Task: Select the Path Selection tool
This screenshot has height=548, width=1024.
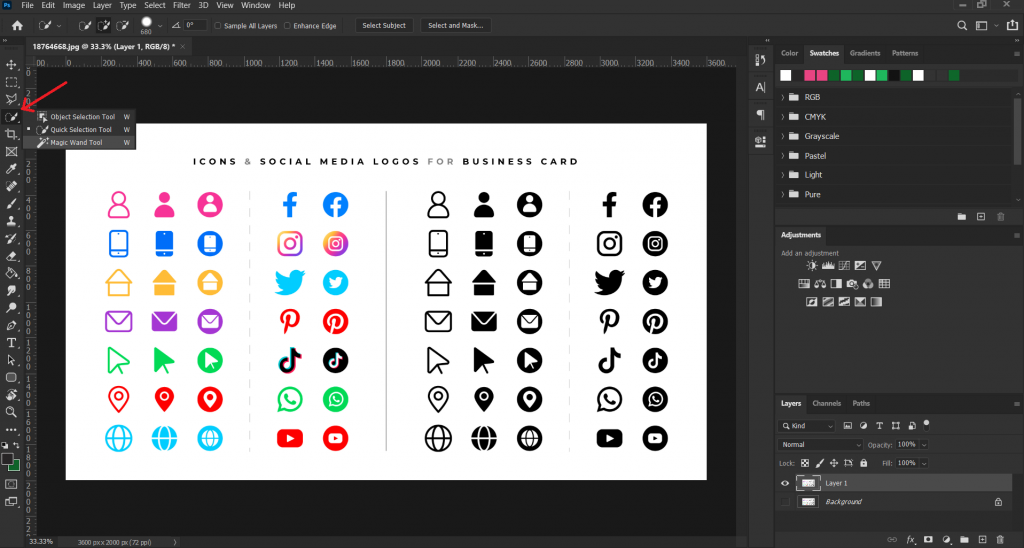Action: 11,360
